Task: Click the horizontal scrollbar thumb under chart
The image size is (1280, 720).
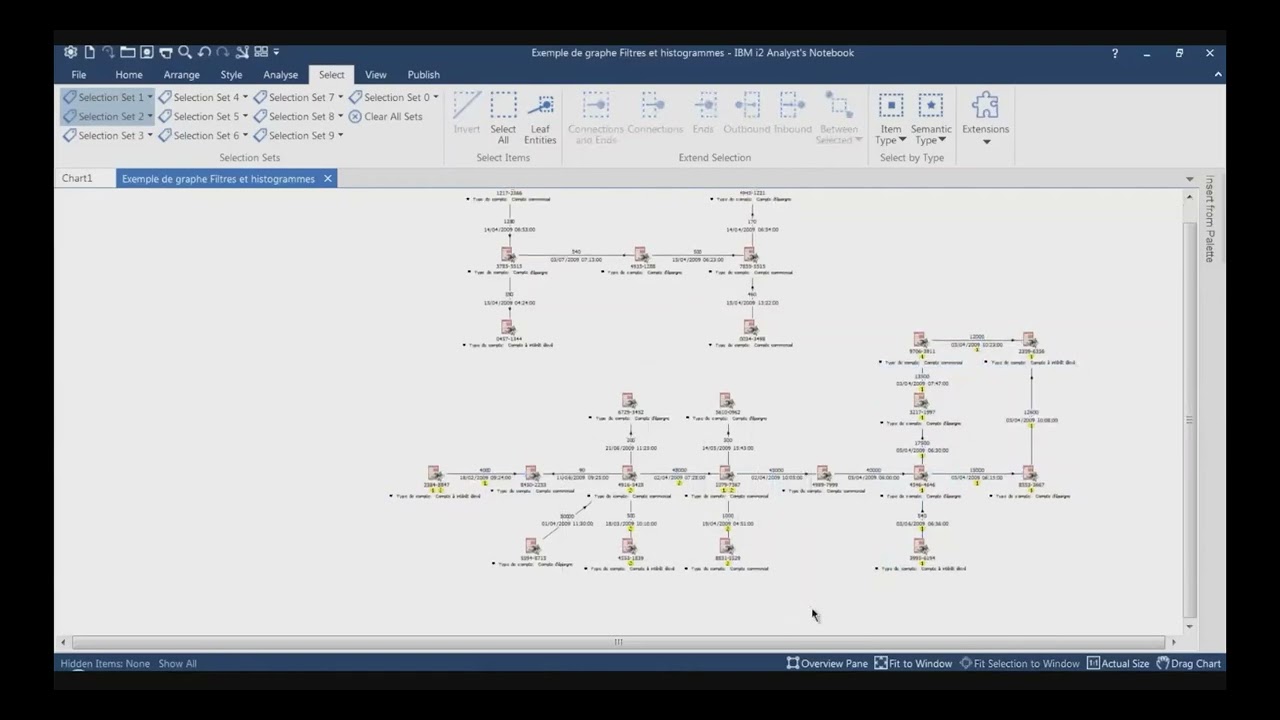Action: (618, 642)
